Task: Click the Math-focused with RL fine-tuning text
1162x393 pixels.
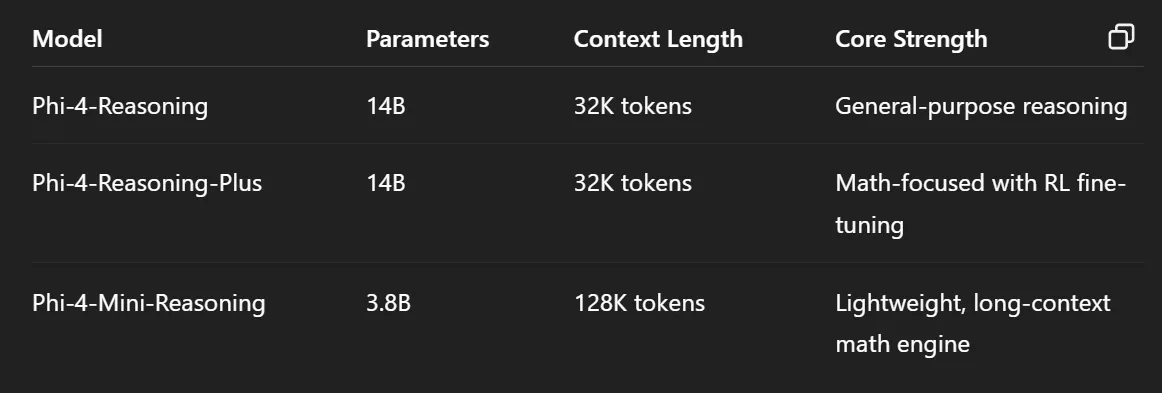Action: (981, 203)
